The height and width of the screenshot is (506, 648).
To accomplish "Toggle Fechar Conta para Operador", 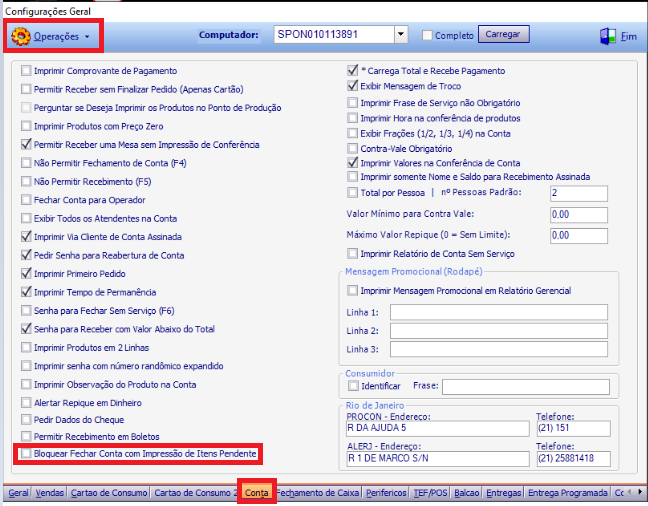I will [26, 200].
